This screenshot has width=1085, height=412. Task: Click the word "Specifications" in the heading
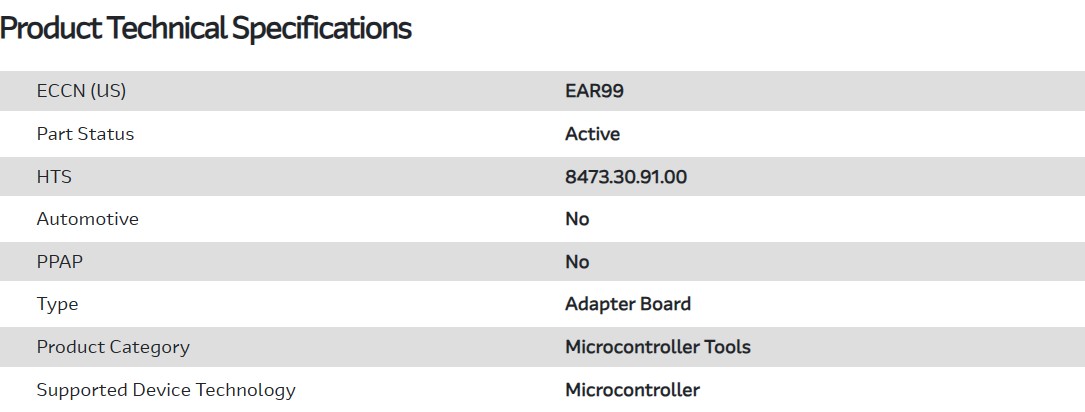click(x=322, y=29)
